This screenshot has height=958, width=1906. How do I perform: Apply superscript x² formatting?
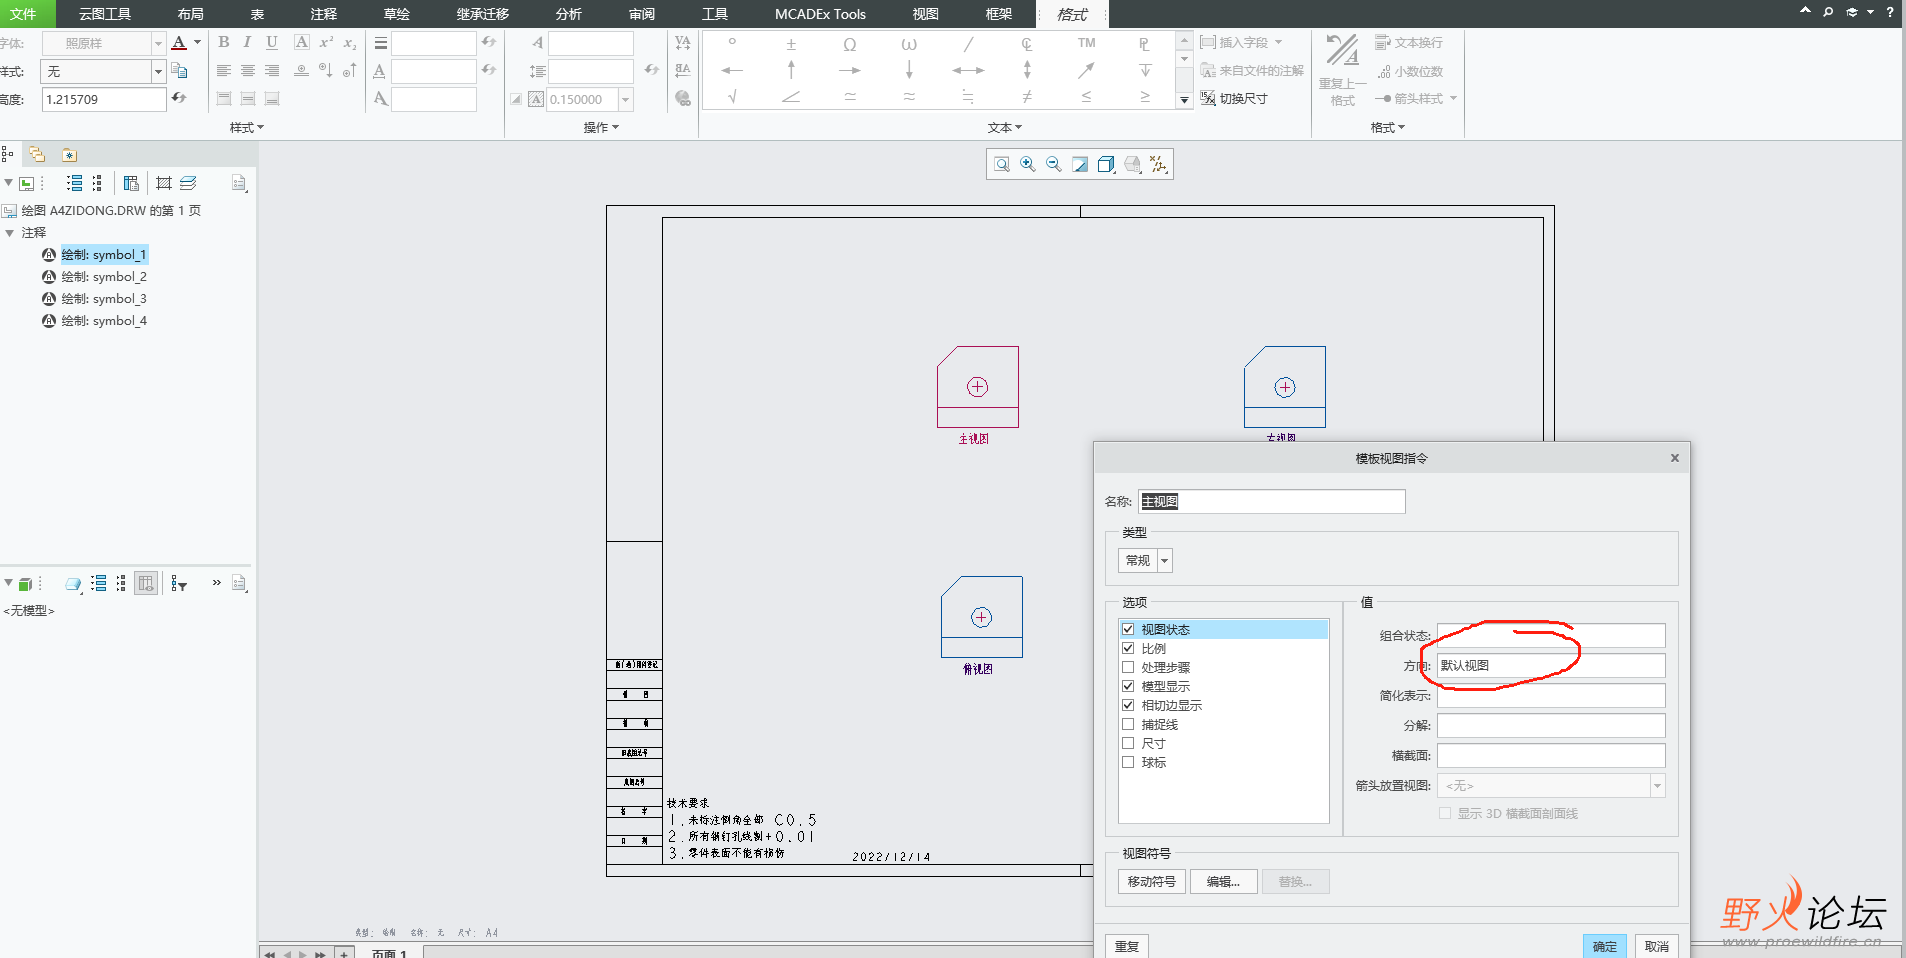[x=326, y=42]
